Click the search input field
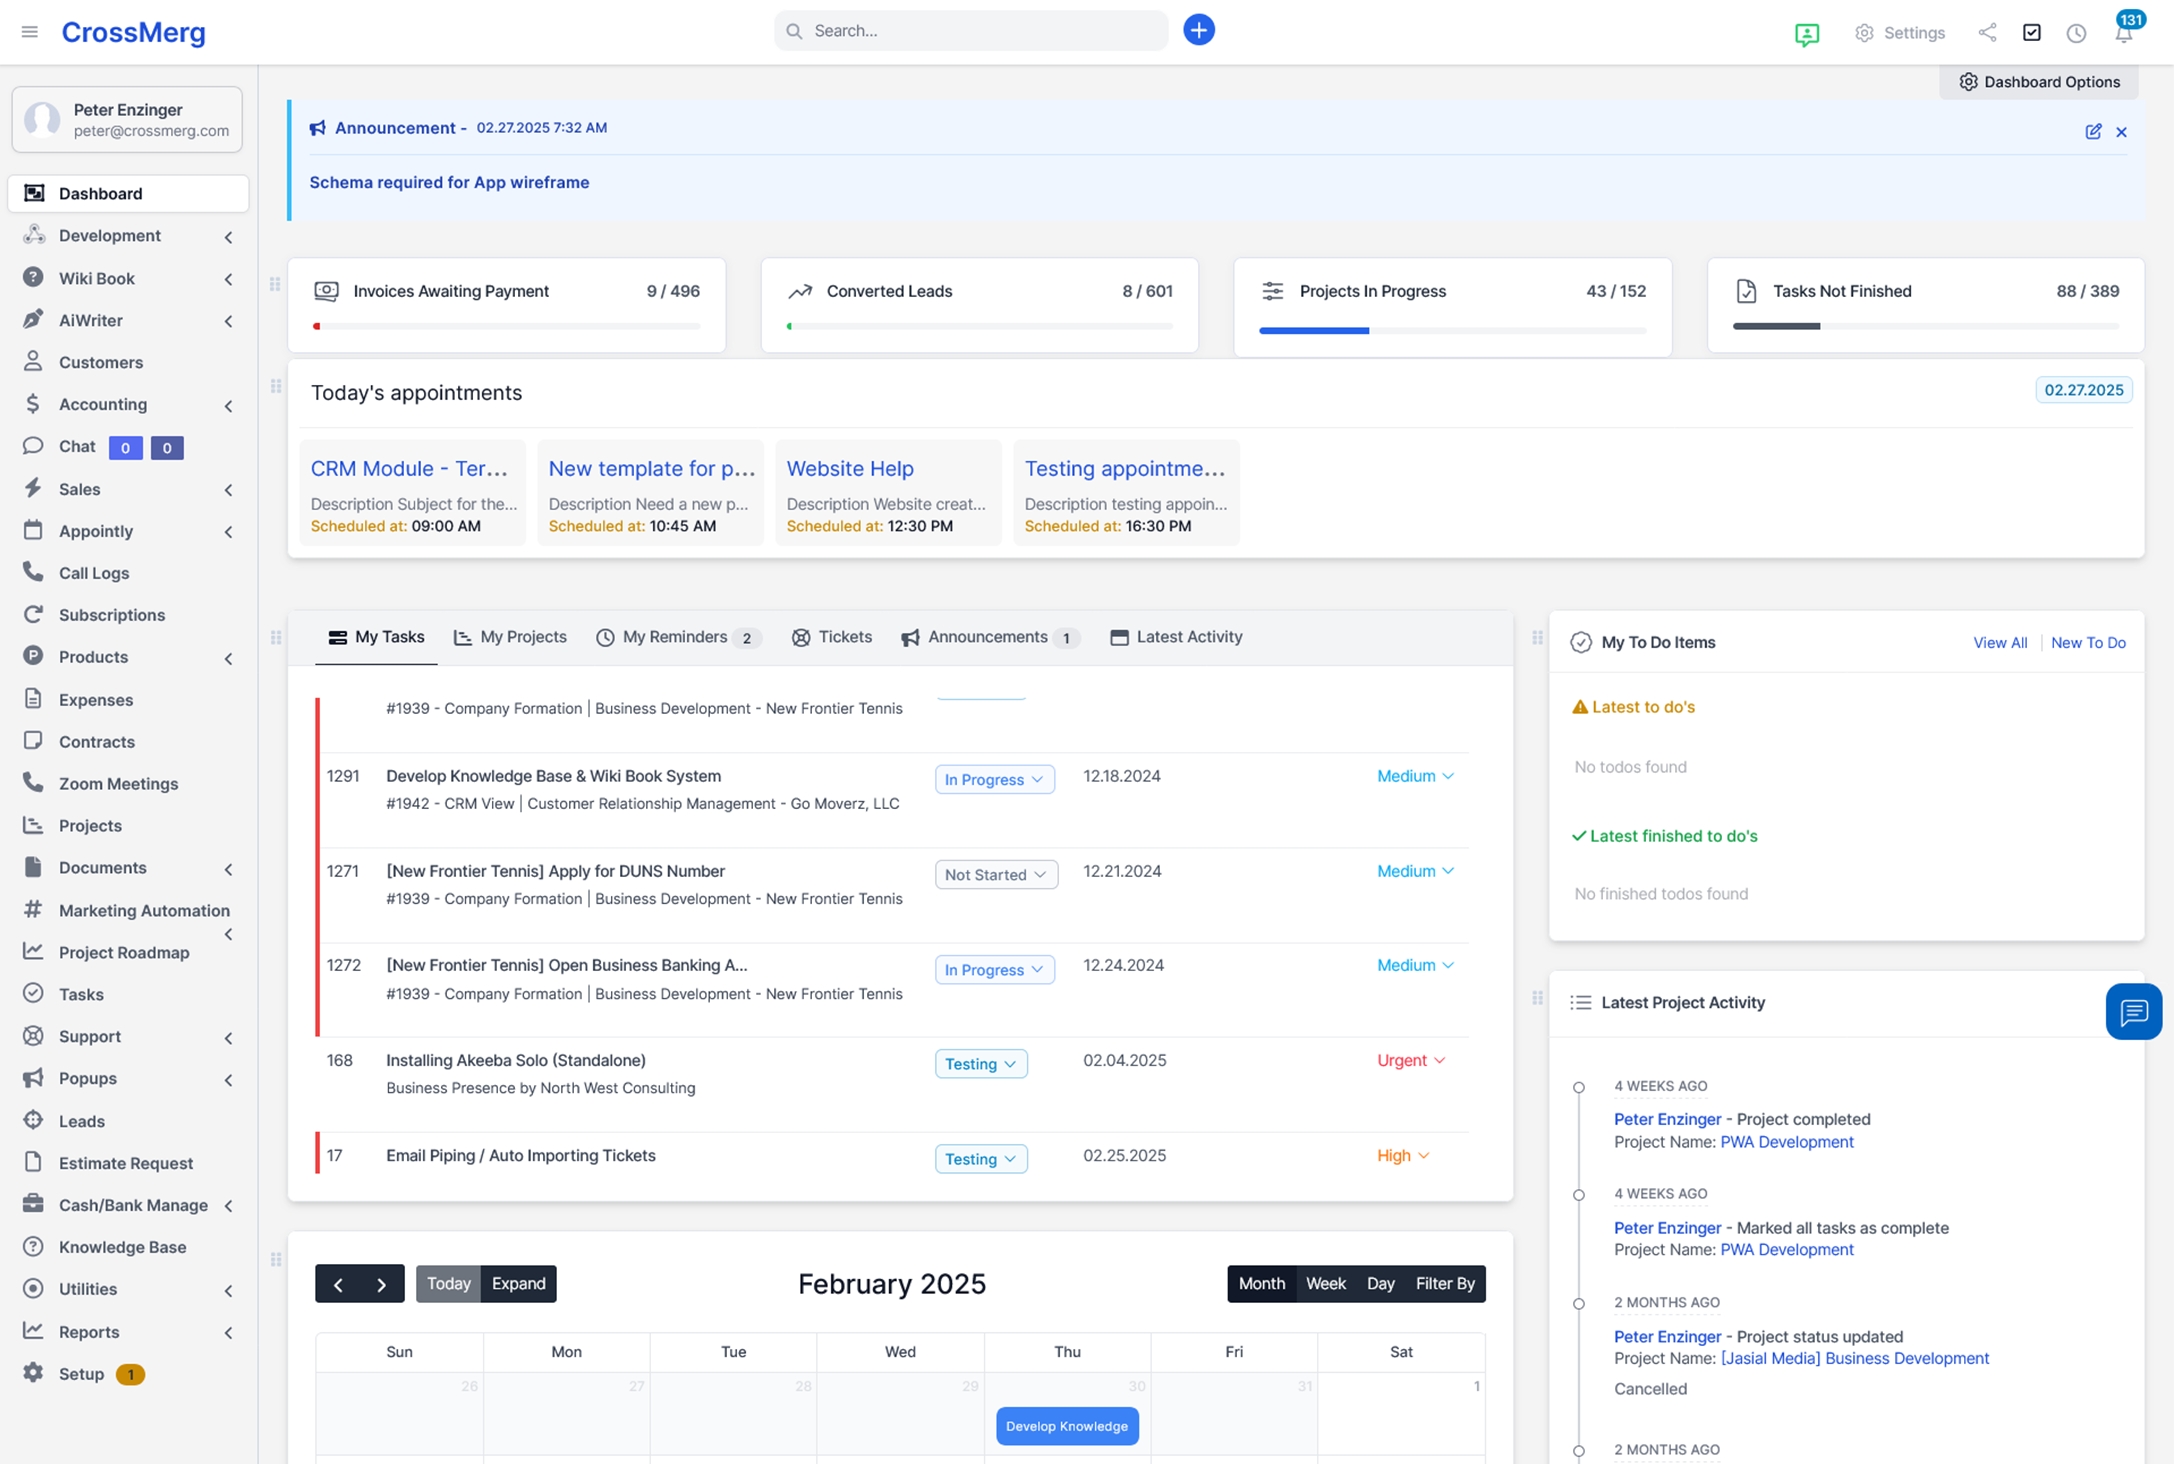Screen dimensions: 2174x1464 click(x=970, y=31)
